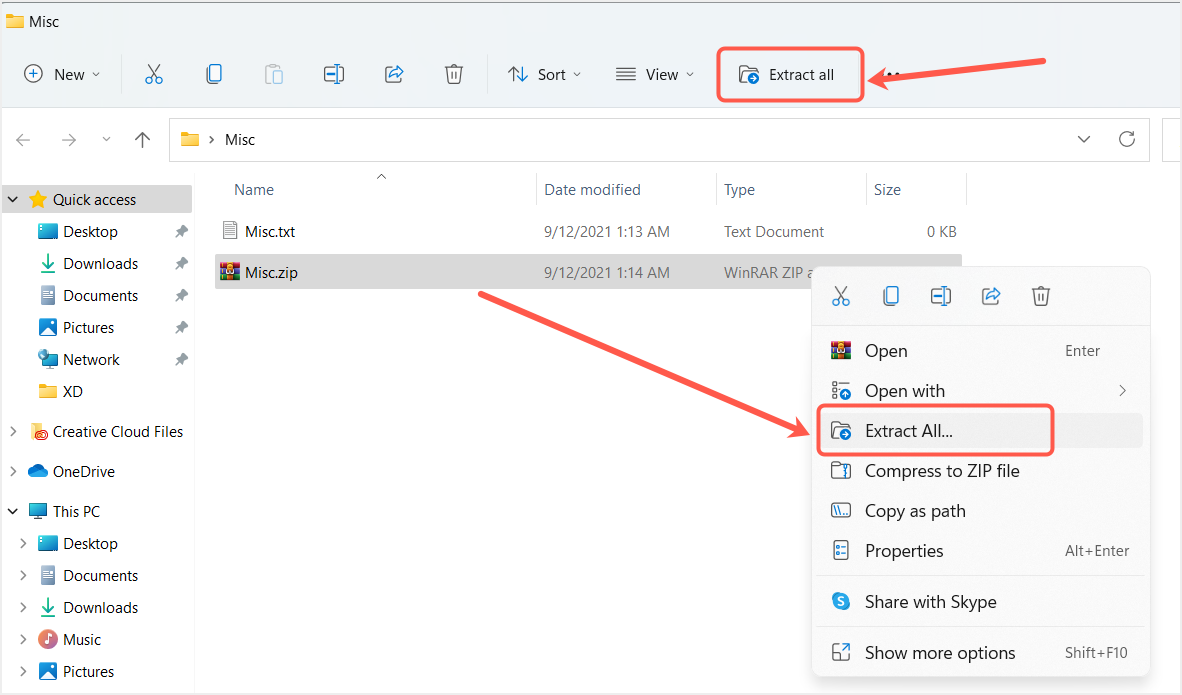
Task: Click the Delete trash icon in the toolbar
Action: 454,74
